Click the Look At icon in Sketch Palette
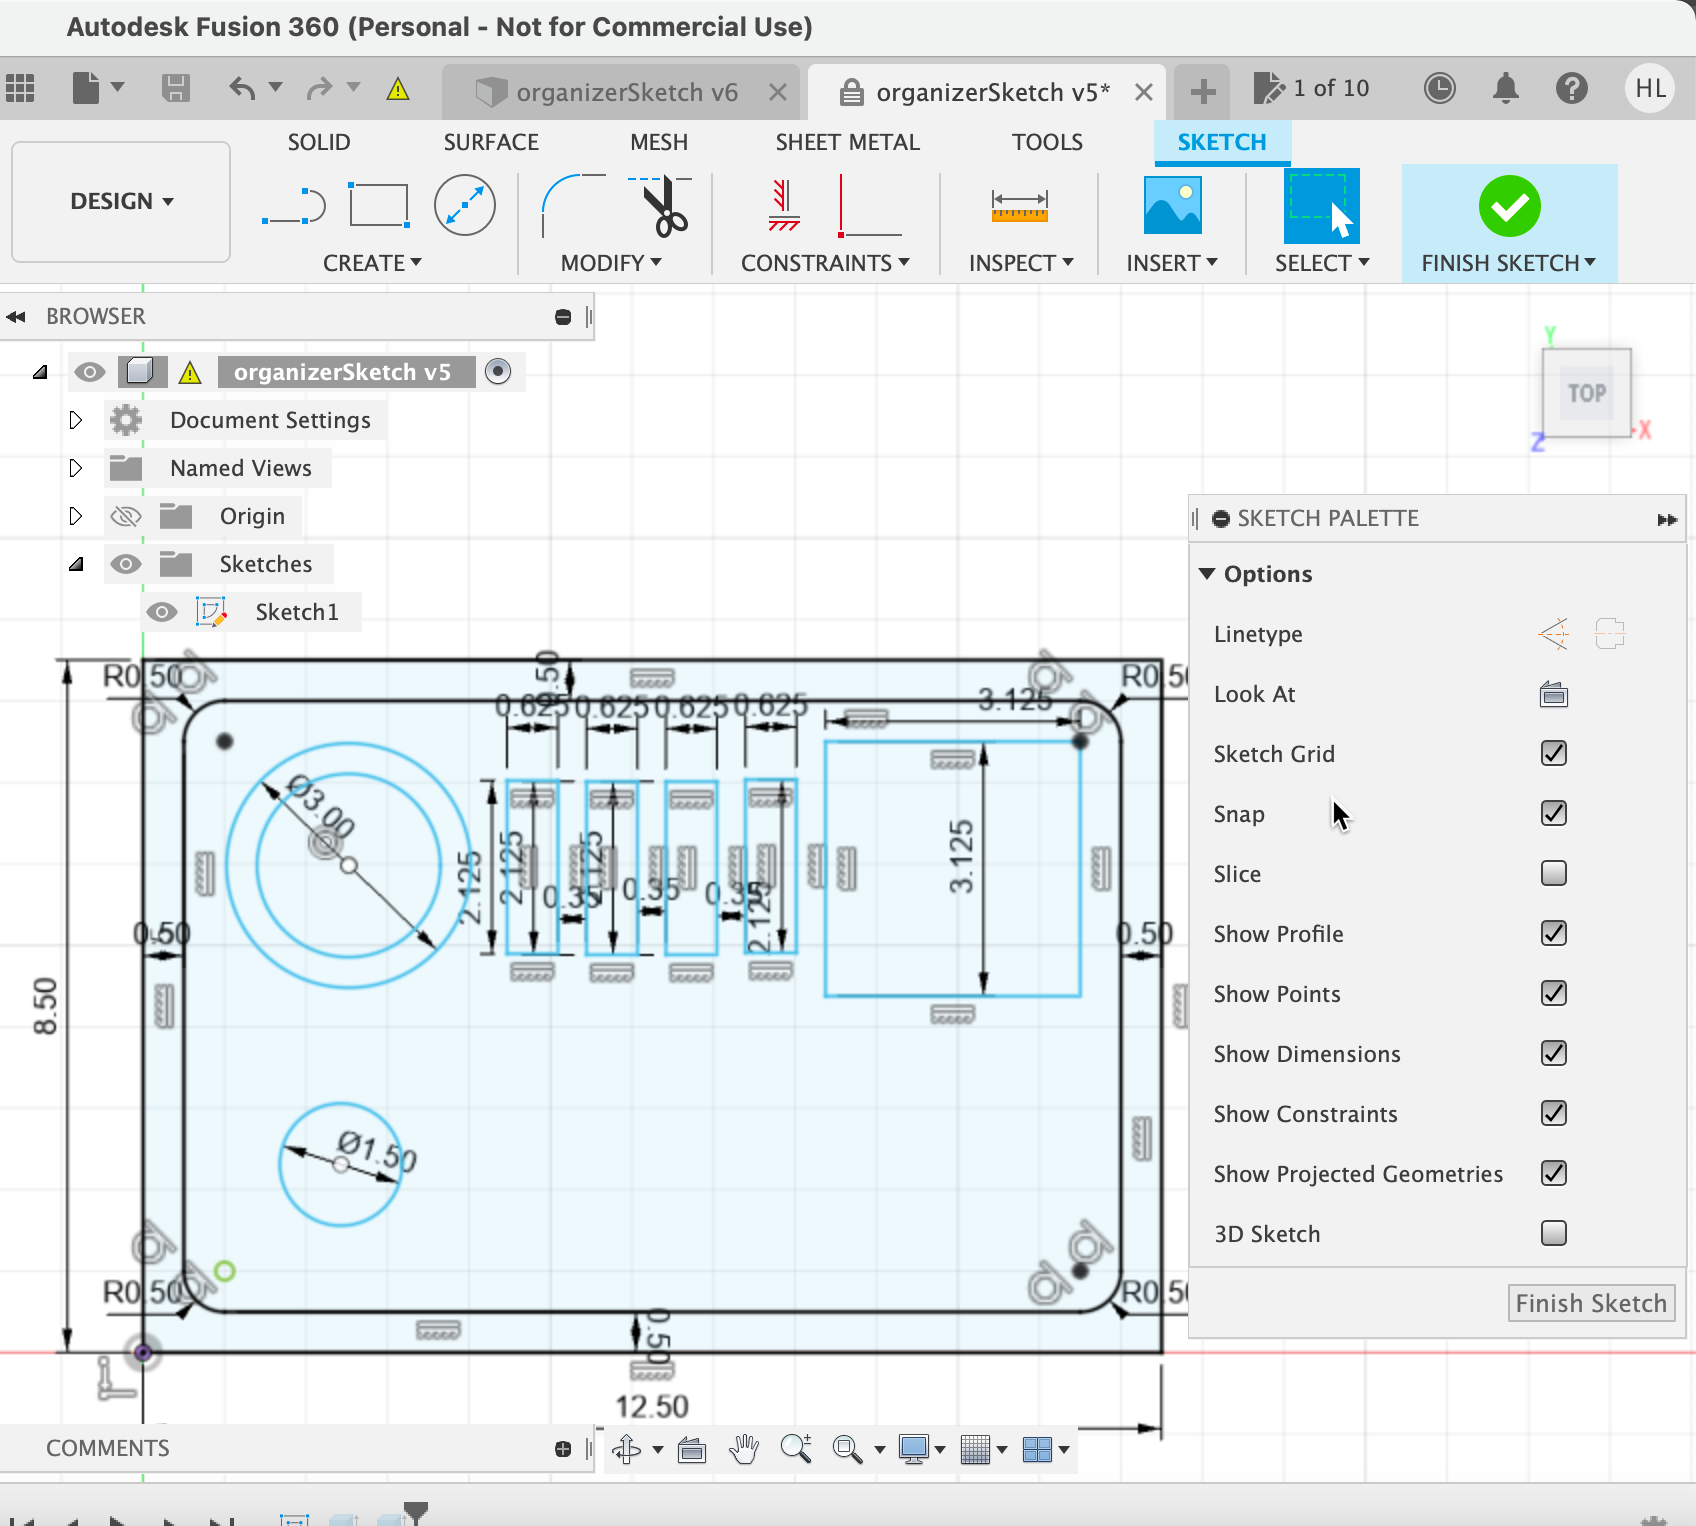The height and width of the screenshot is (1526, 1696). coord(1553,694)
